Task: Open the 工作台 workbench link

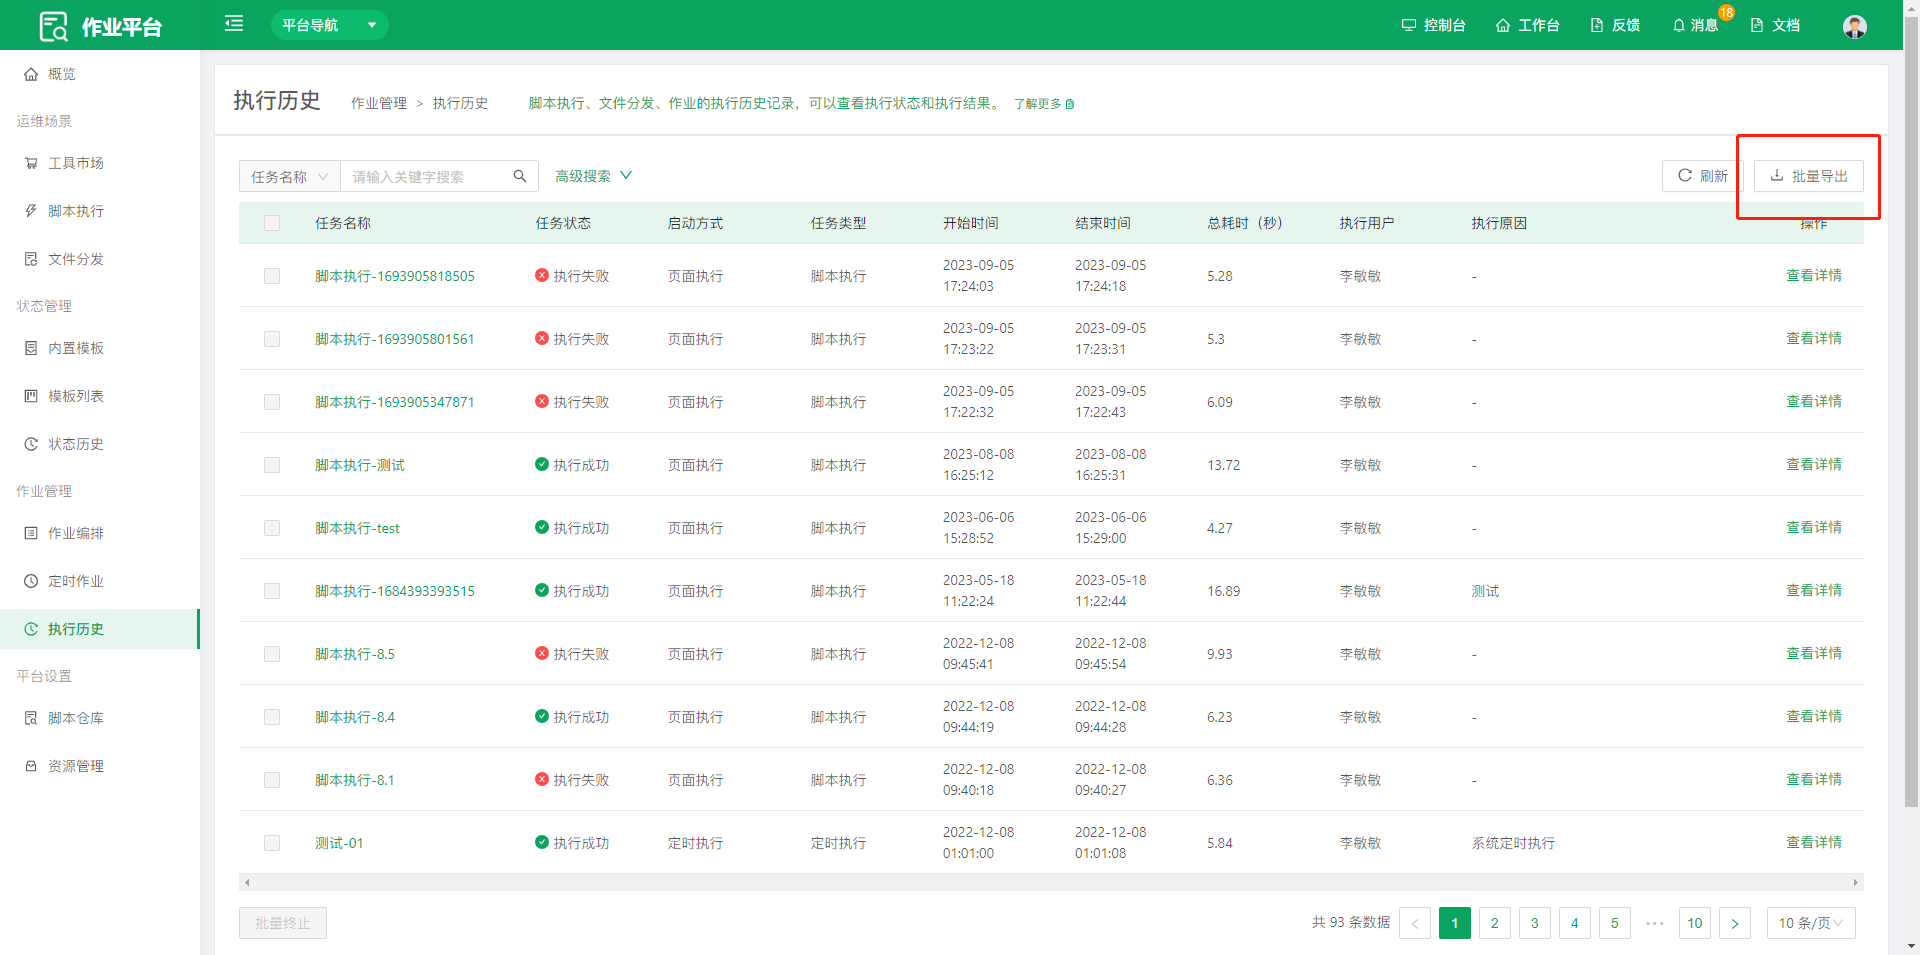Action: click(1527, 25)
